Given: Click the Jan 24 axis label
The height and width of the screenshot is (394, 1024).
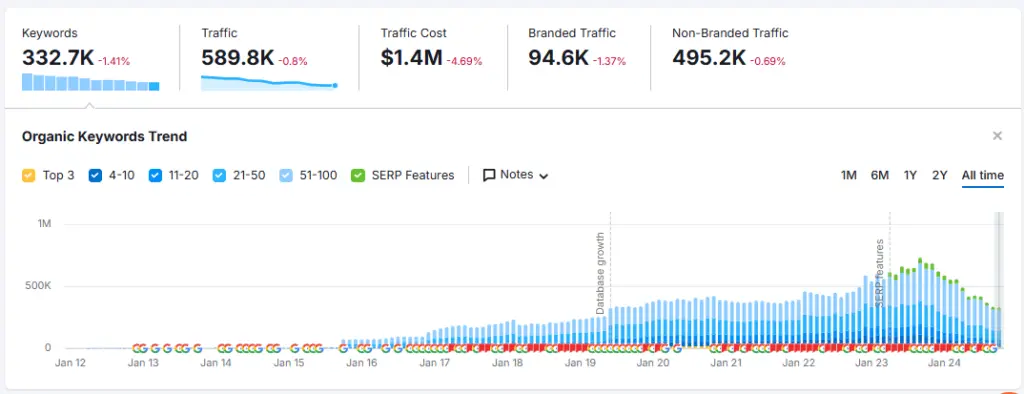Looking at the screenshot, I should tap(944, 362).
